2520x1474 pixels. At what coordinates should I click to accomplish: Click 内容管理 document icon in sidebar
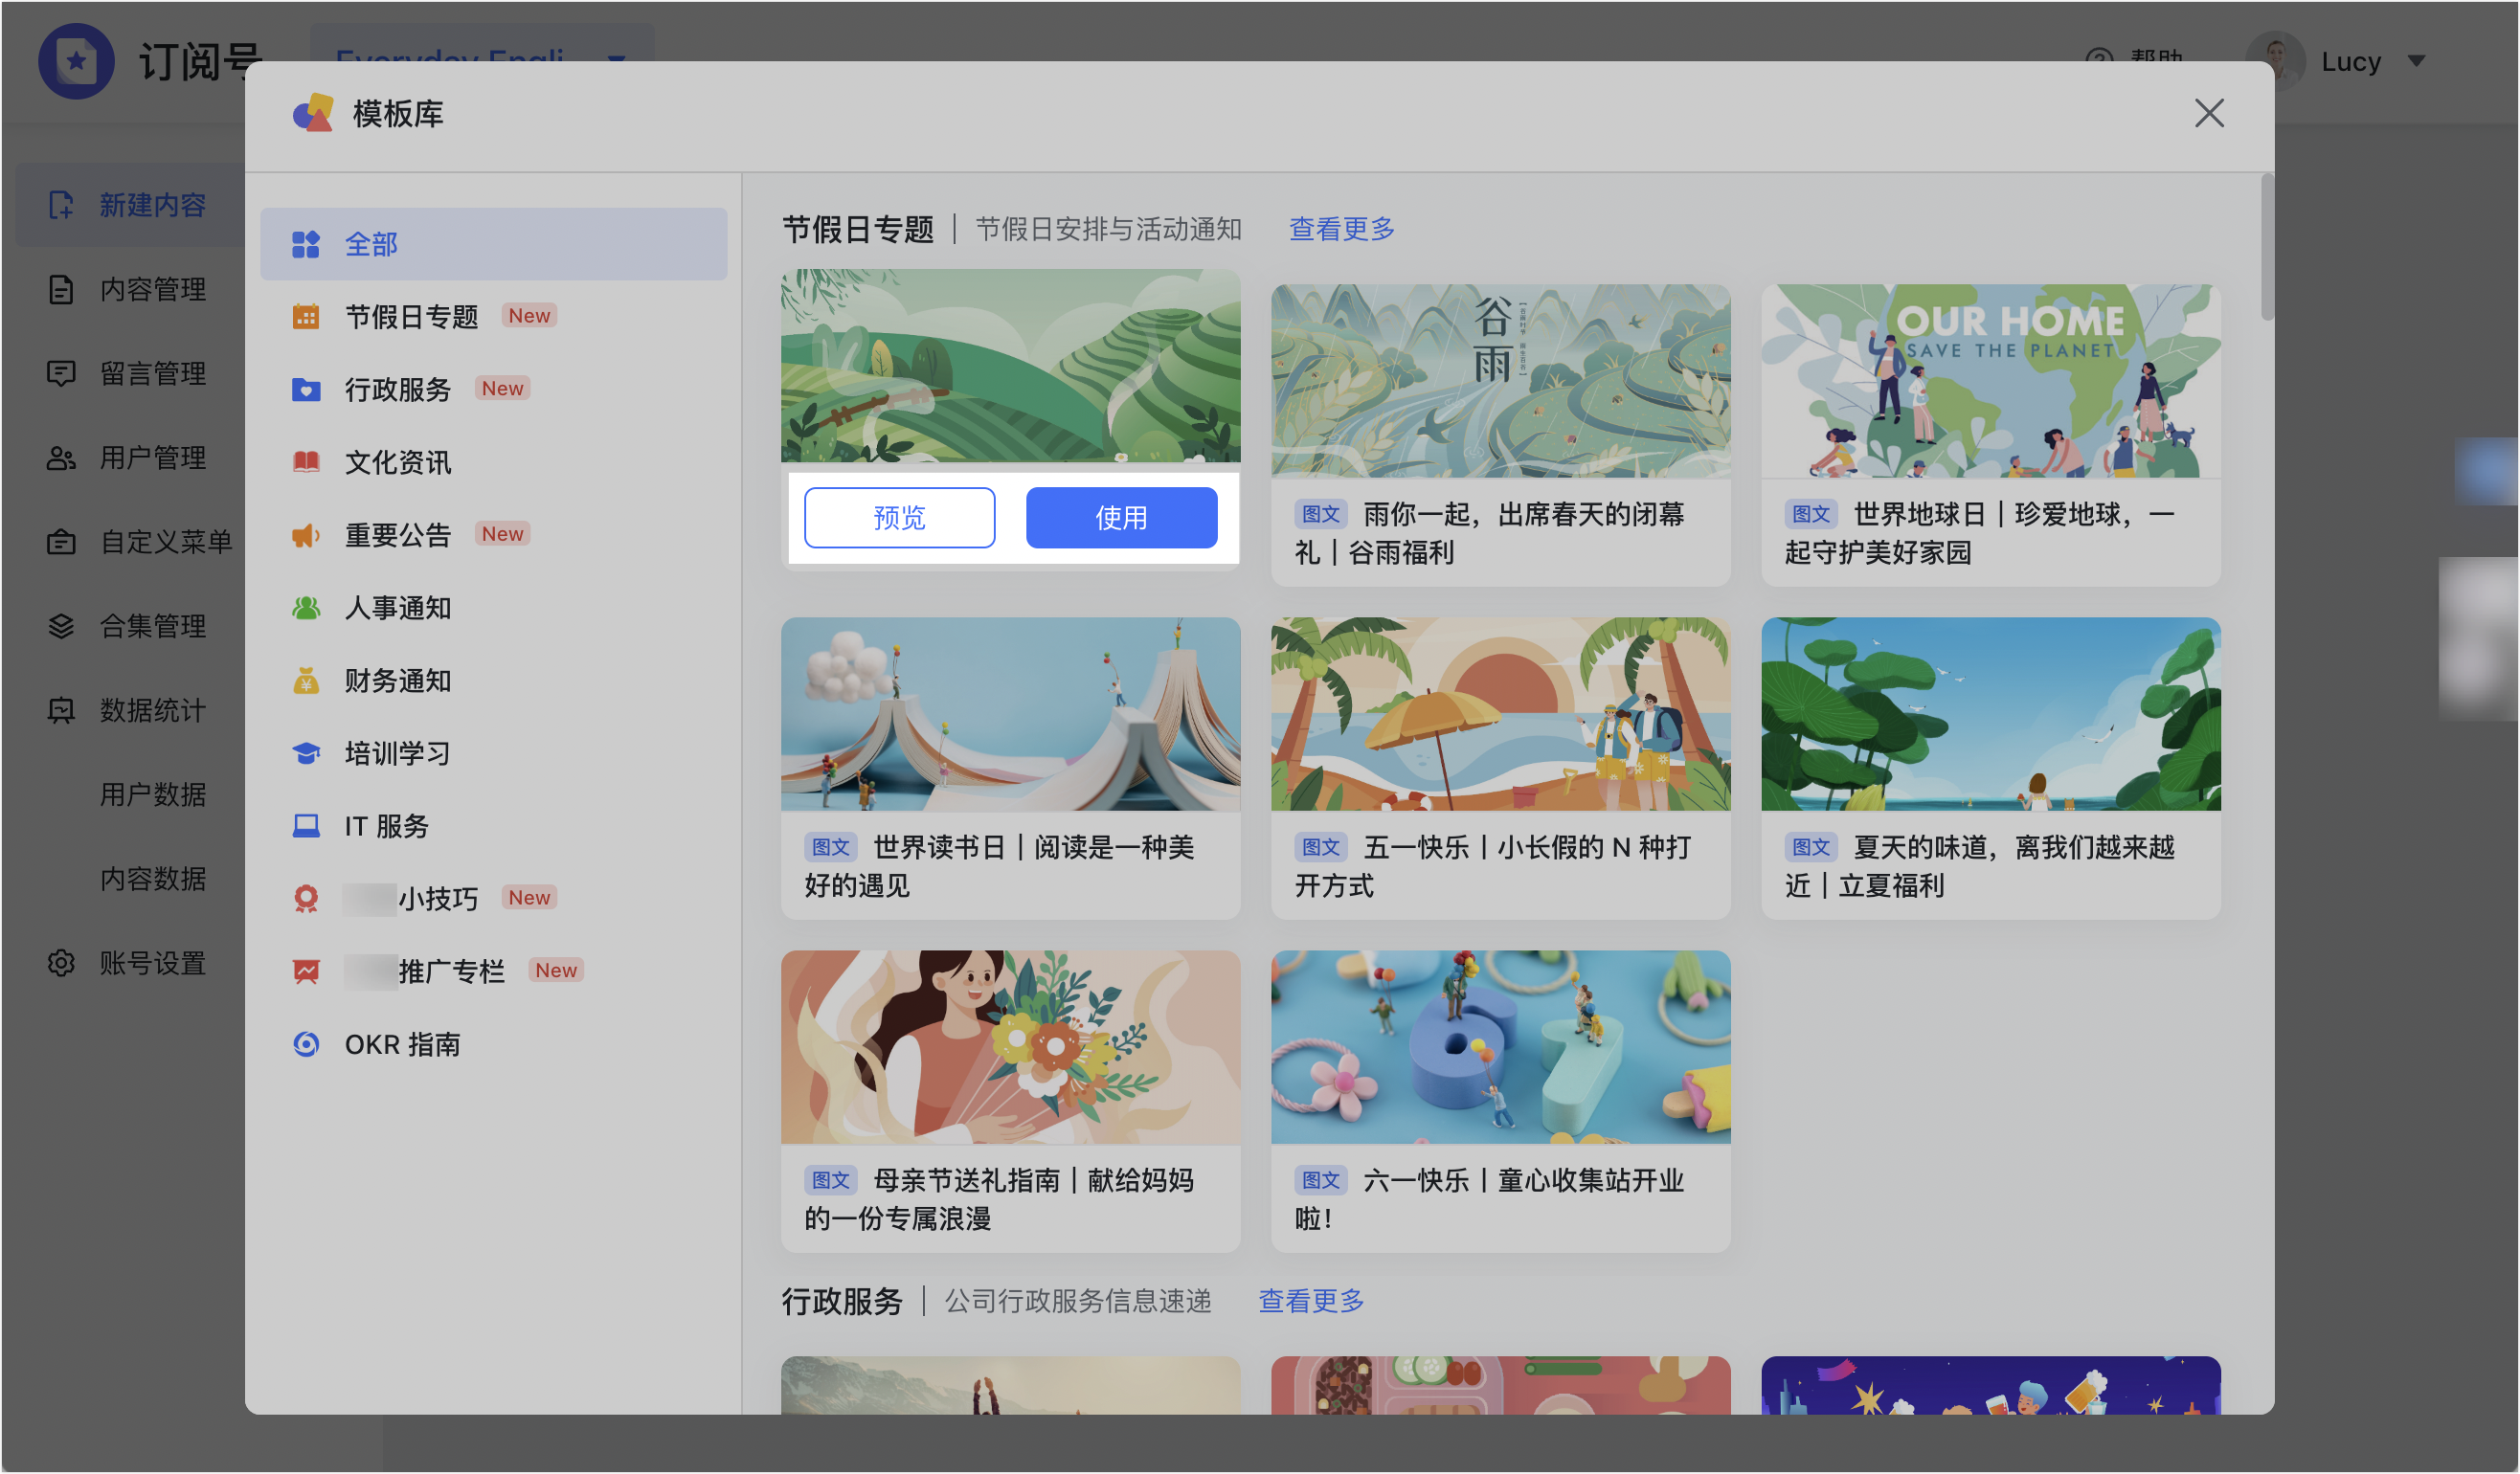point(61,289)
